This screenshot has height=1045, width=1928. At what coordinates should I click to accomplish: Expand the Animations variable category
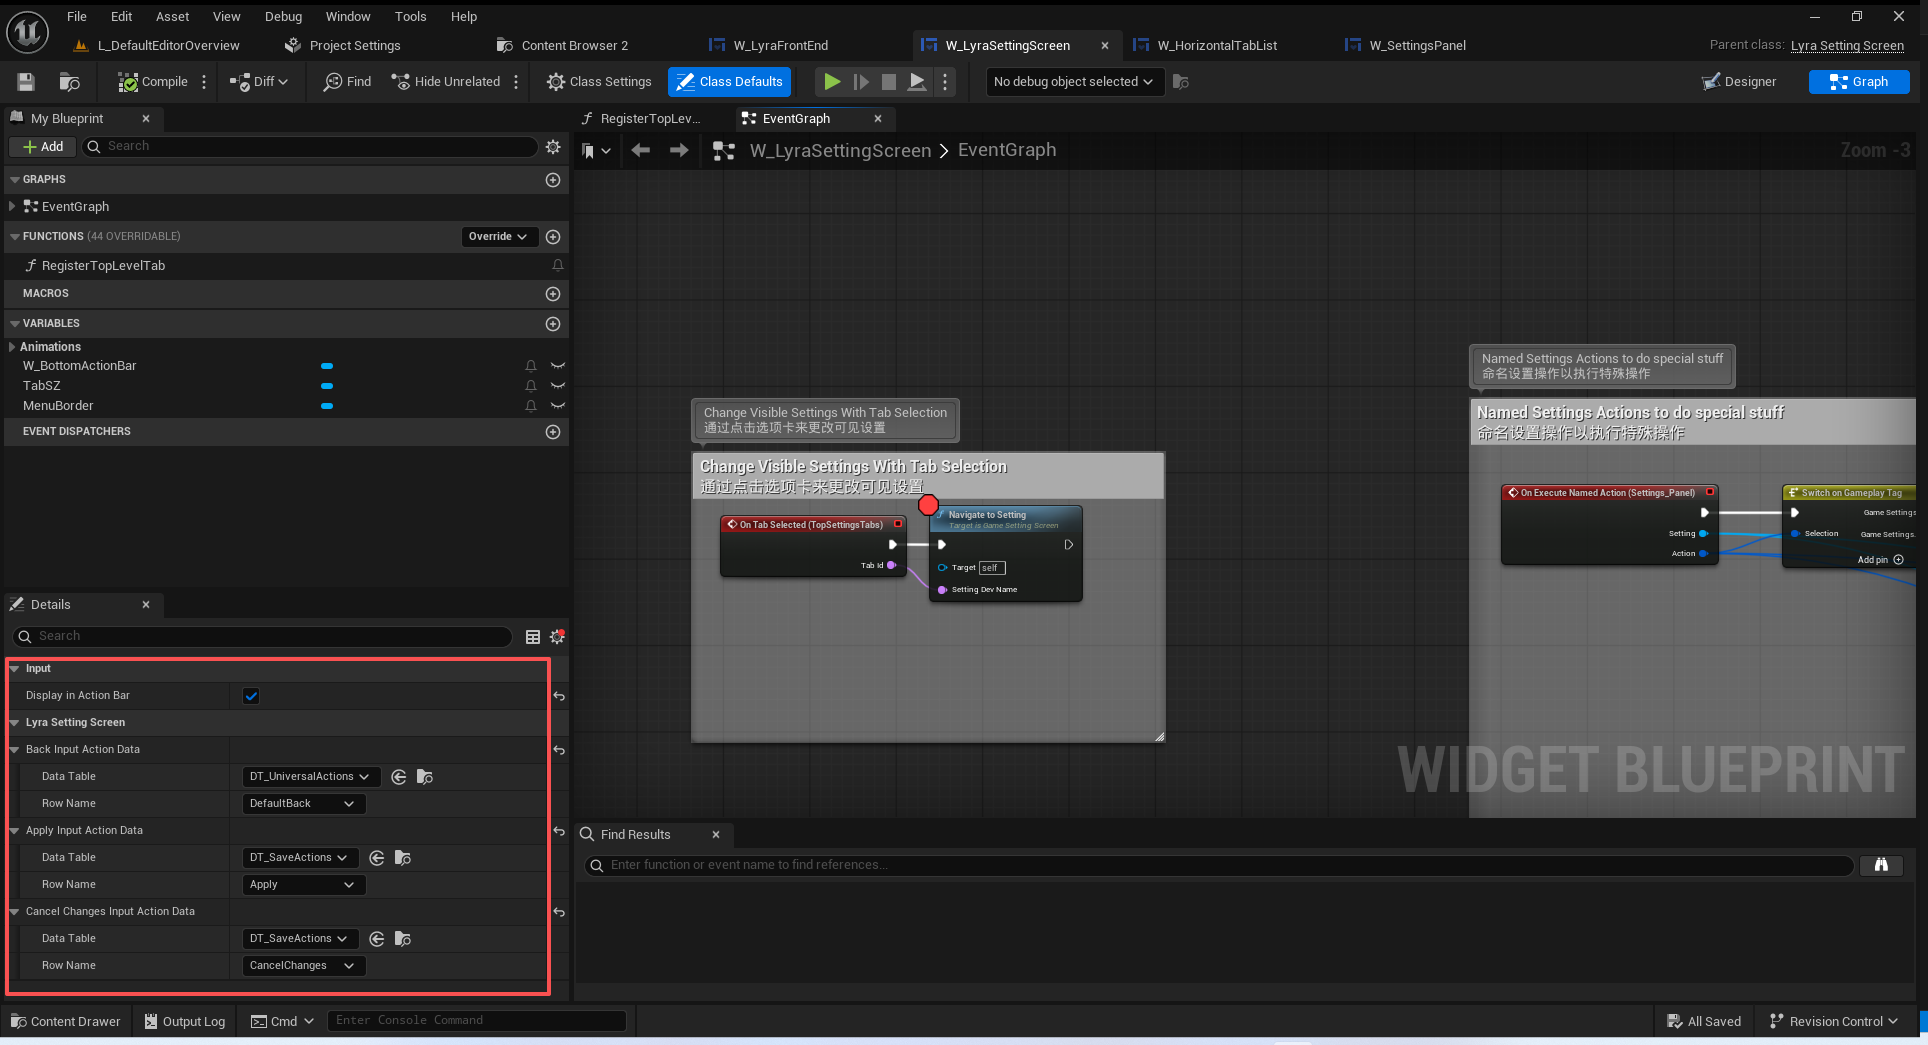click(12, 347)
